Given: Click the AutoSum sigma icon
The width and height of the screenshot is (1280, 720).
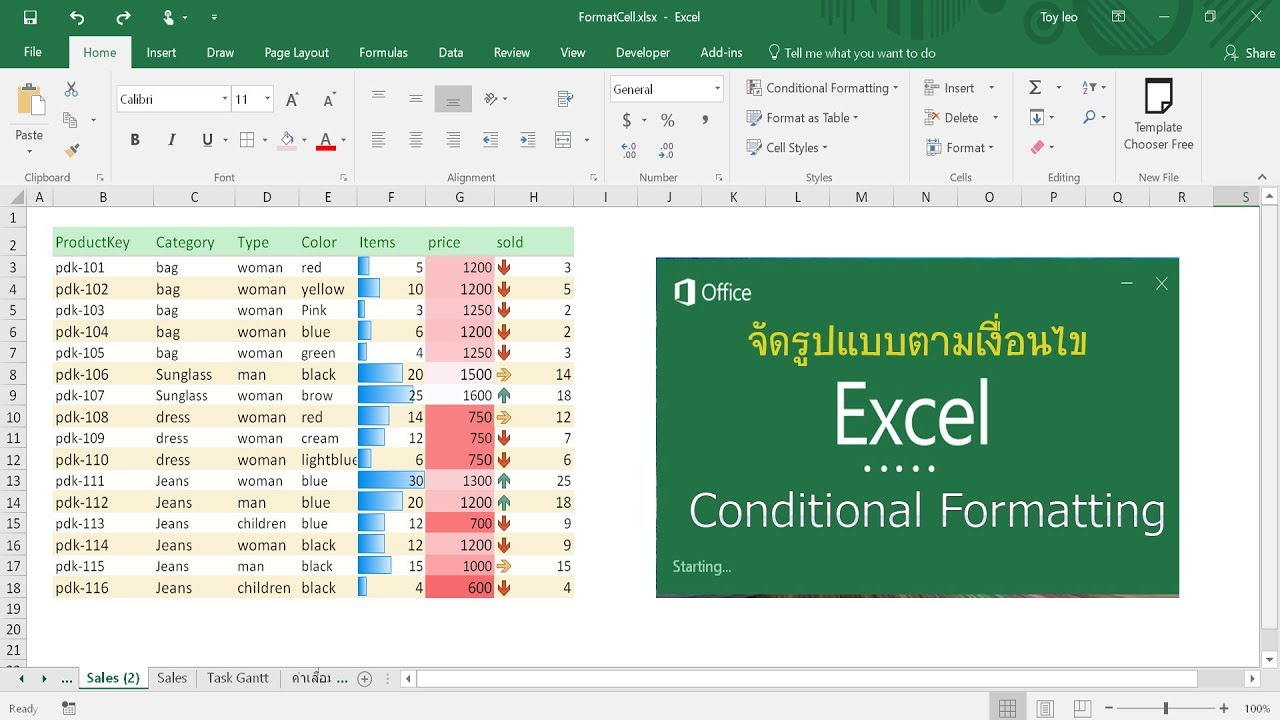Looking at the screenshot, I should 1035,88.
